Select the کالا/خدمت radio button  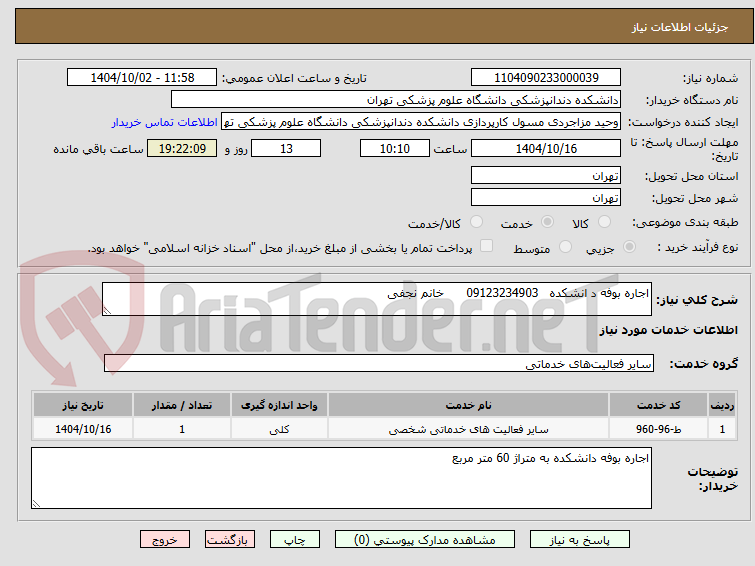point(476,222)
